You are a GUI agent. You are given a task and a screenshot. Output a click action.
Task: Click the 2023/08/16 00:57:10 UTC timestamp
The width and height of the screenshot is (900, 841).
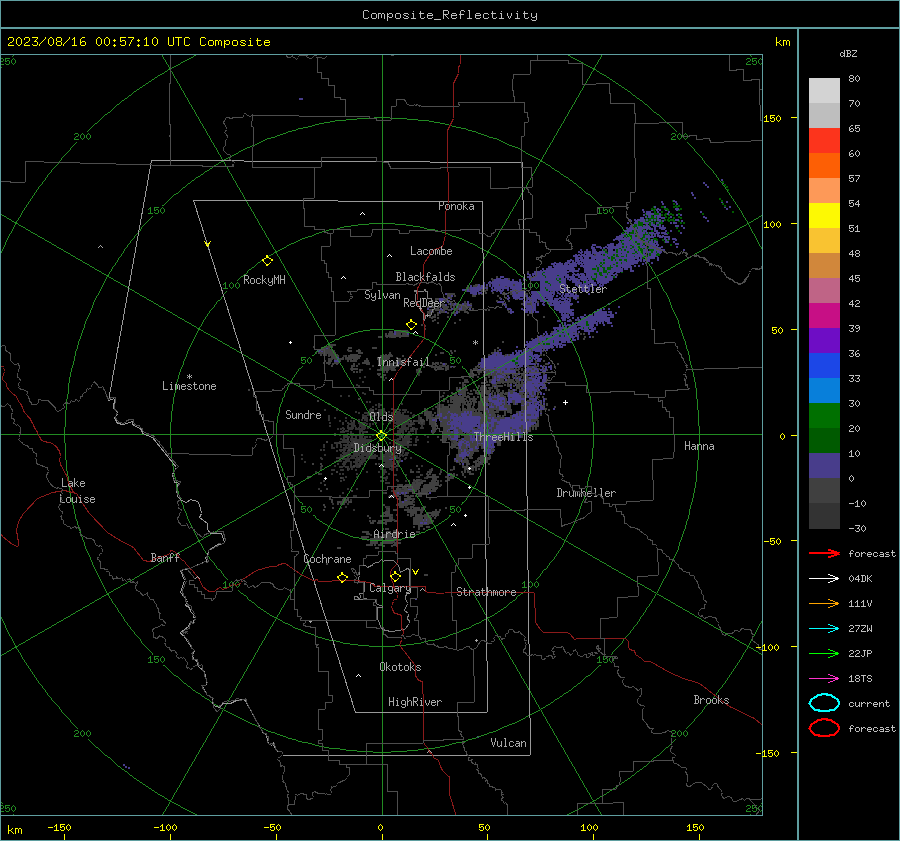(138, 42)
